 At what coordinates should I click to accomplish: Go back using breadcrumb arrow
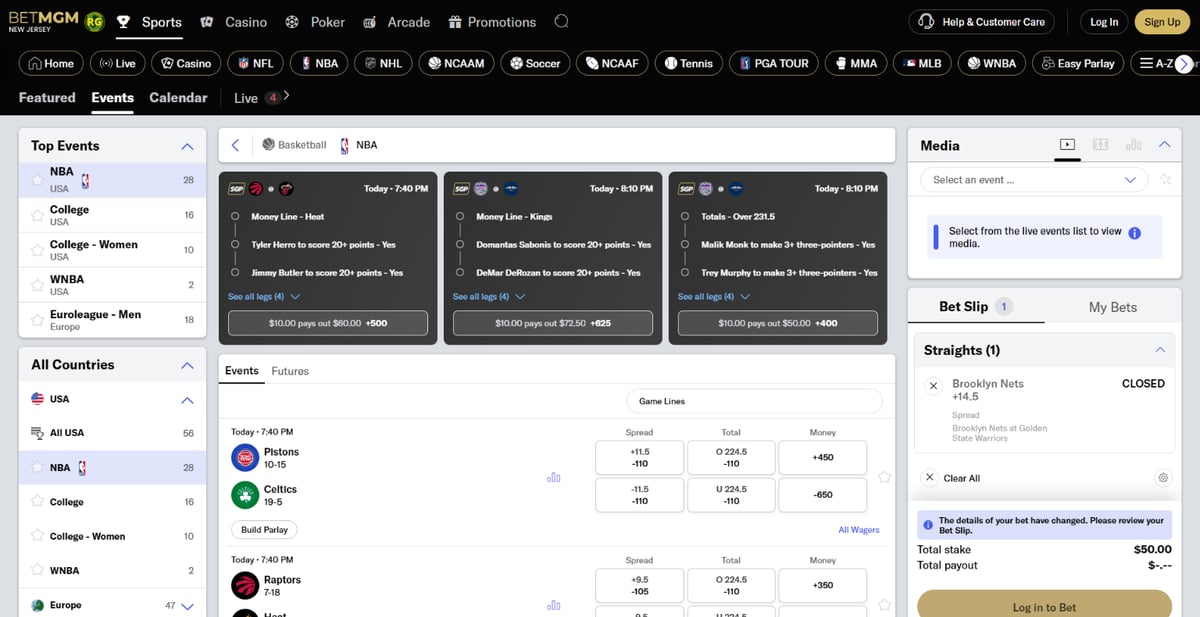click(235, 145)
